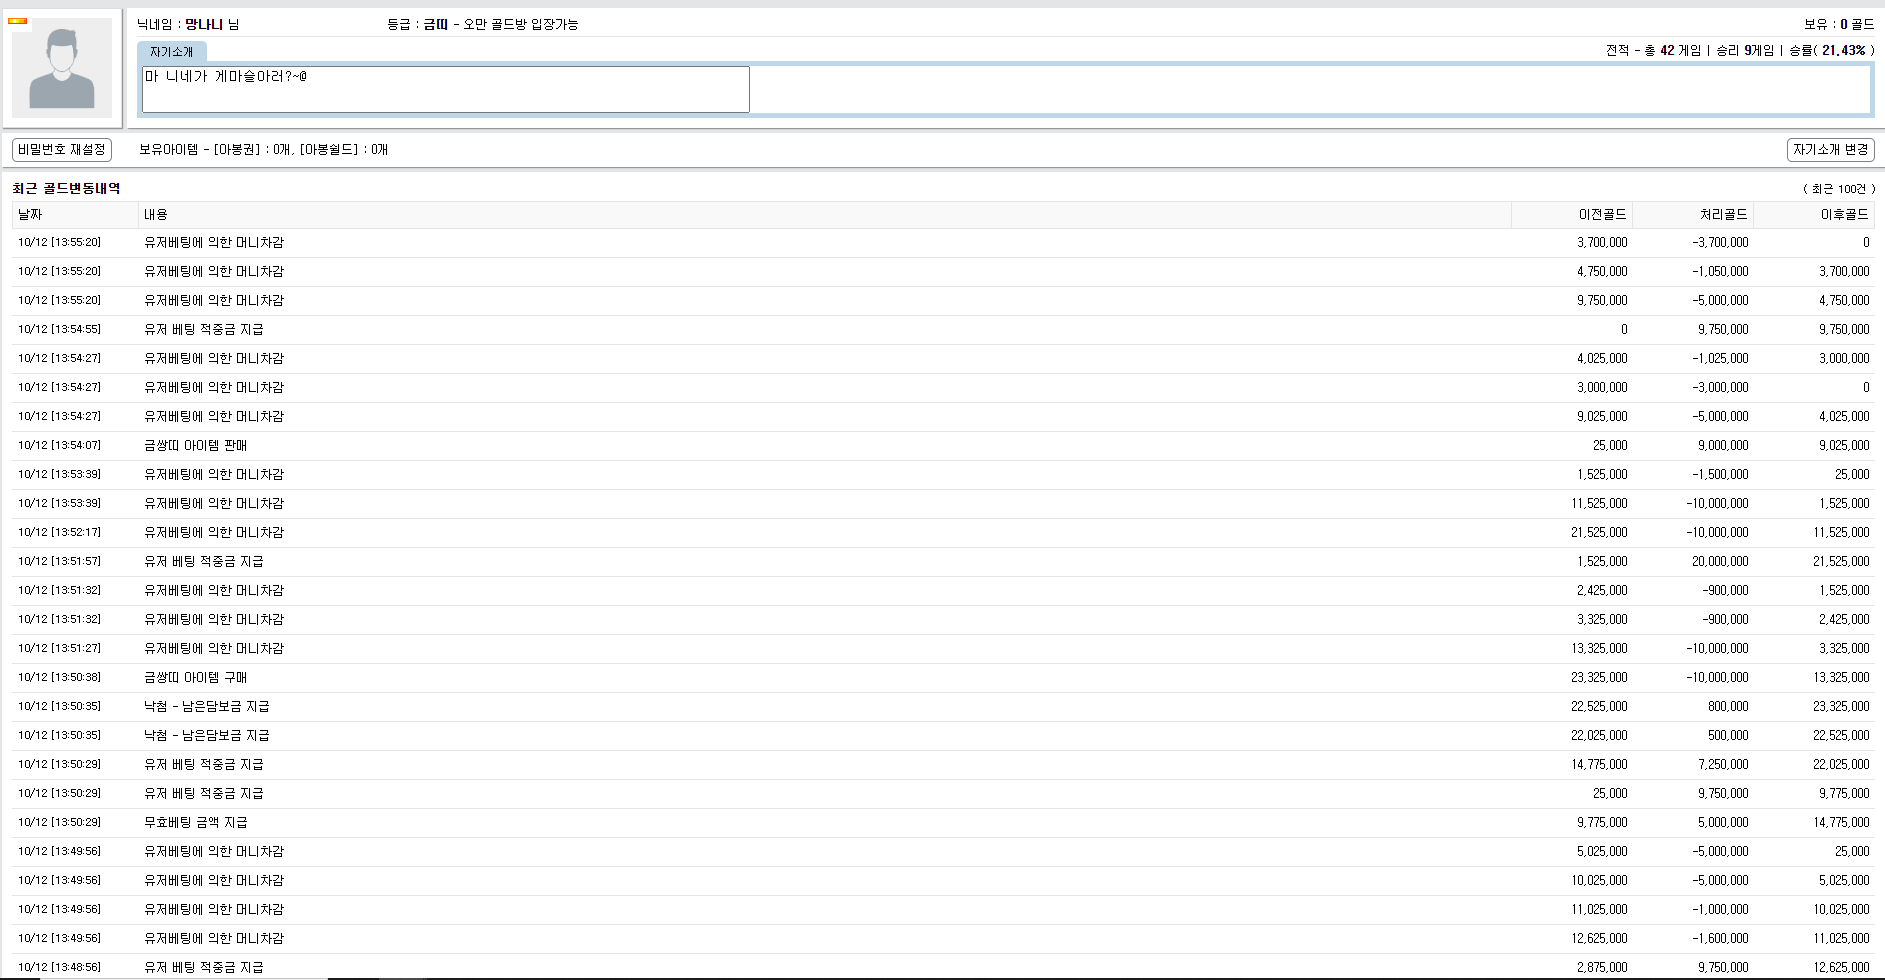
Task: Select the 금쌍띠 아이템 구매 row
Action: [x=196, y=678]
